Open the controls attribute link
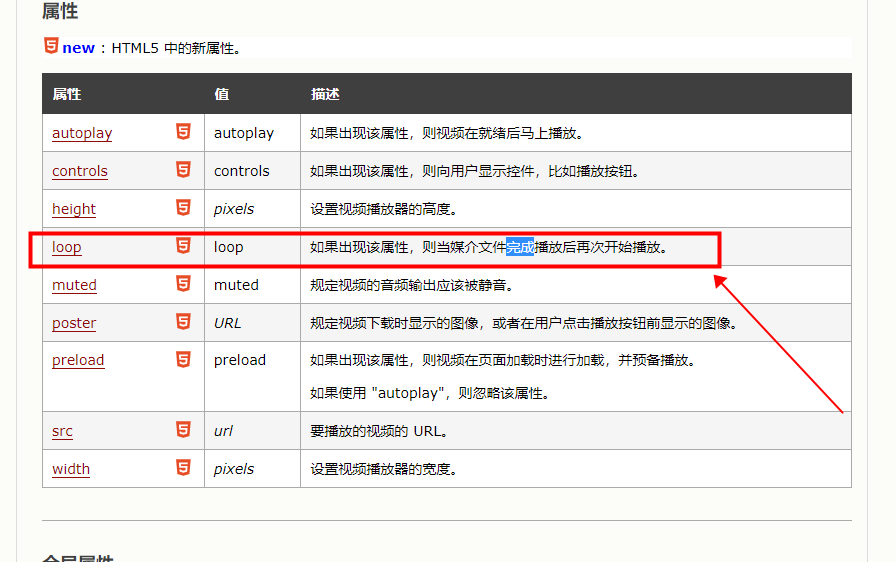The image size is (896, 562). [79, 171]
